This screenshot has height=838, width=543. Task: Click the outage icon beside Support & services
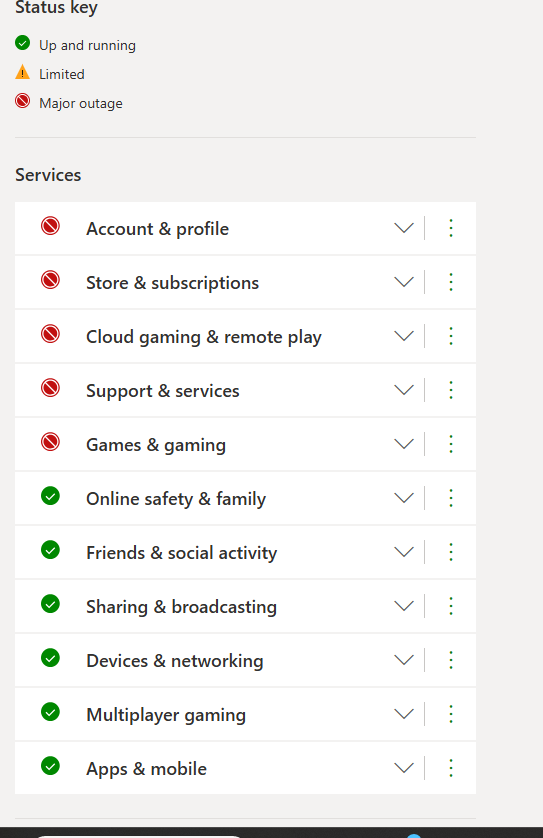tap(50, 388)
